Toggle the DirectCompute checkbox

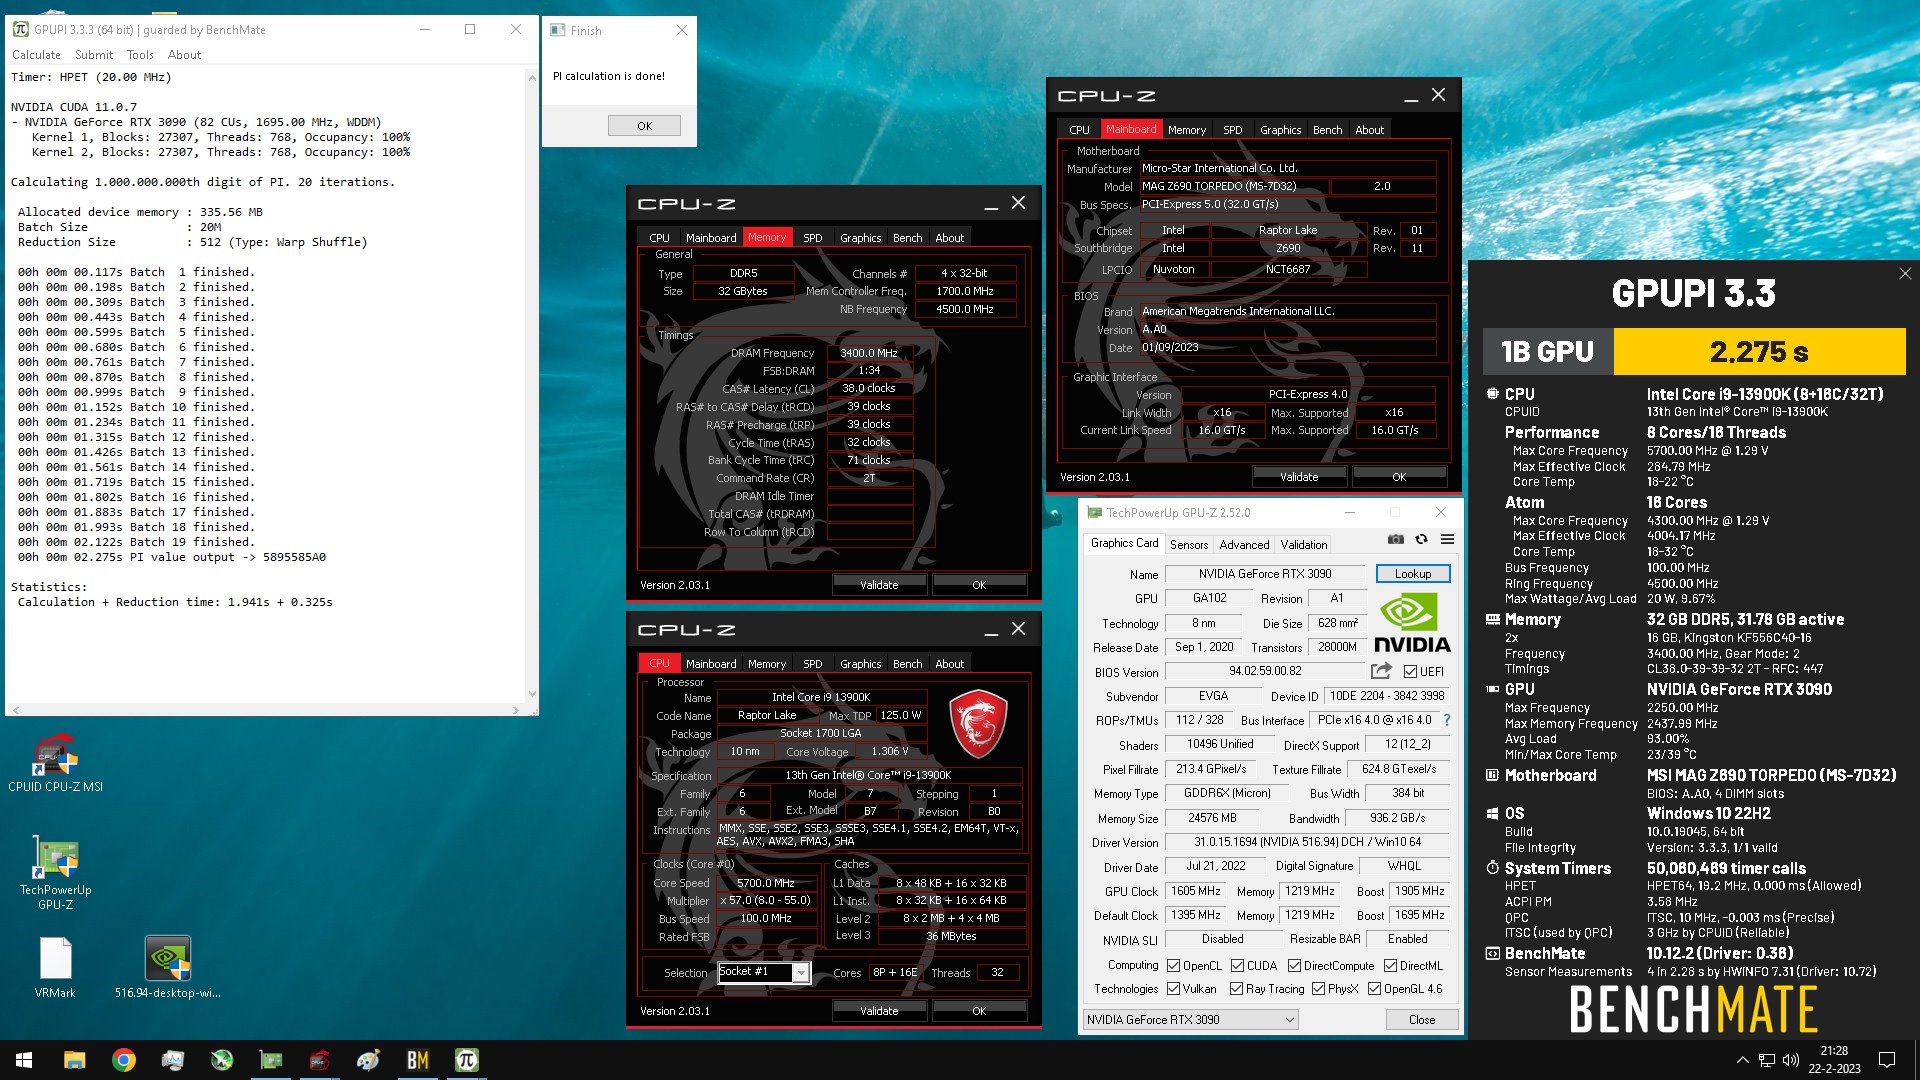[x=1294, y=966]
